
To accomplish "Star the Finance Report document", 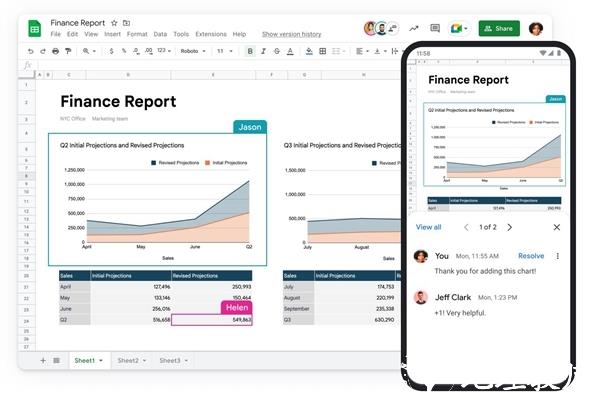I will 114,23.
